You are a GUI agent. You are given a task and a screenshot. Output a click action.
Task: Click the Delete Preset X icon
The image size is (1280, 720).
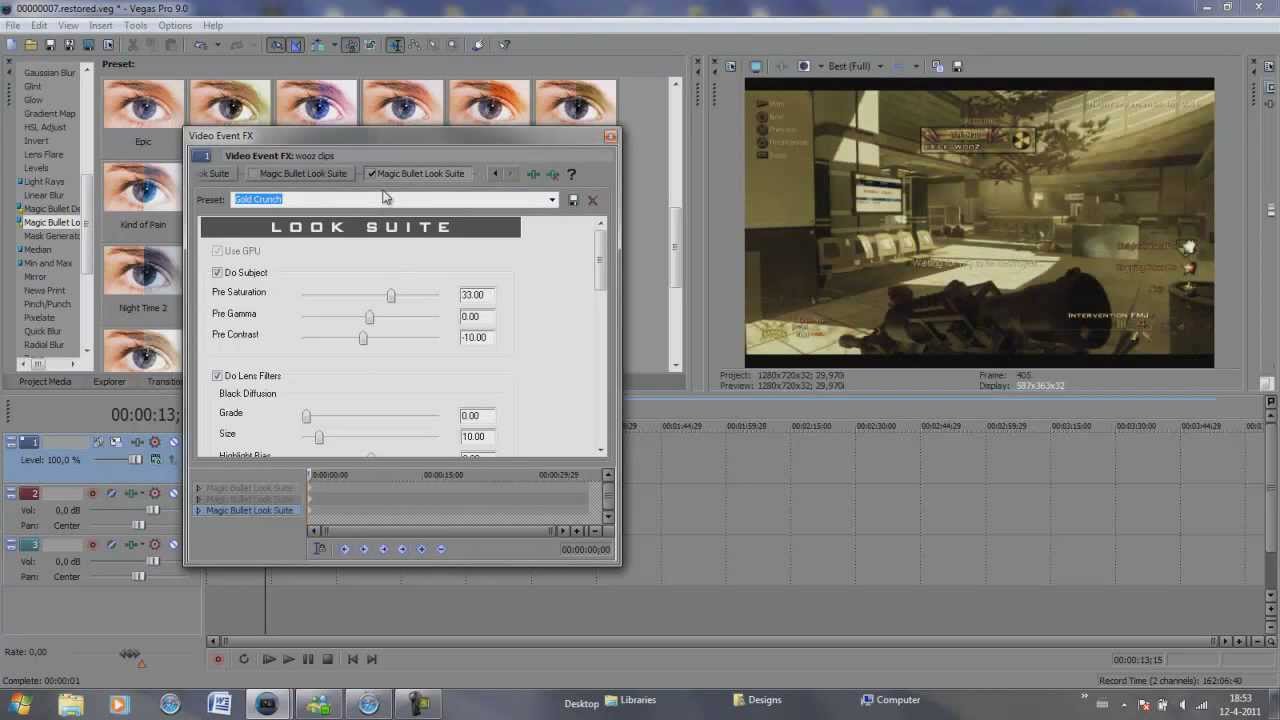[x=592, y=200]
